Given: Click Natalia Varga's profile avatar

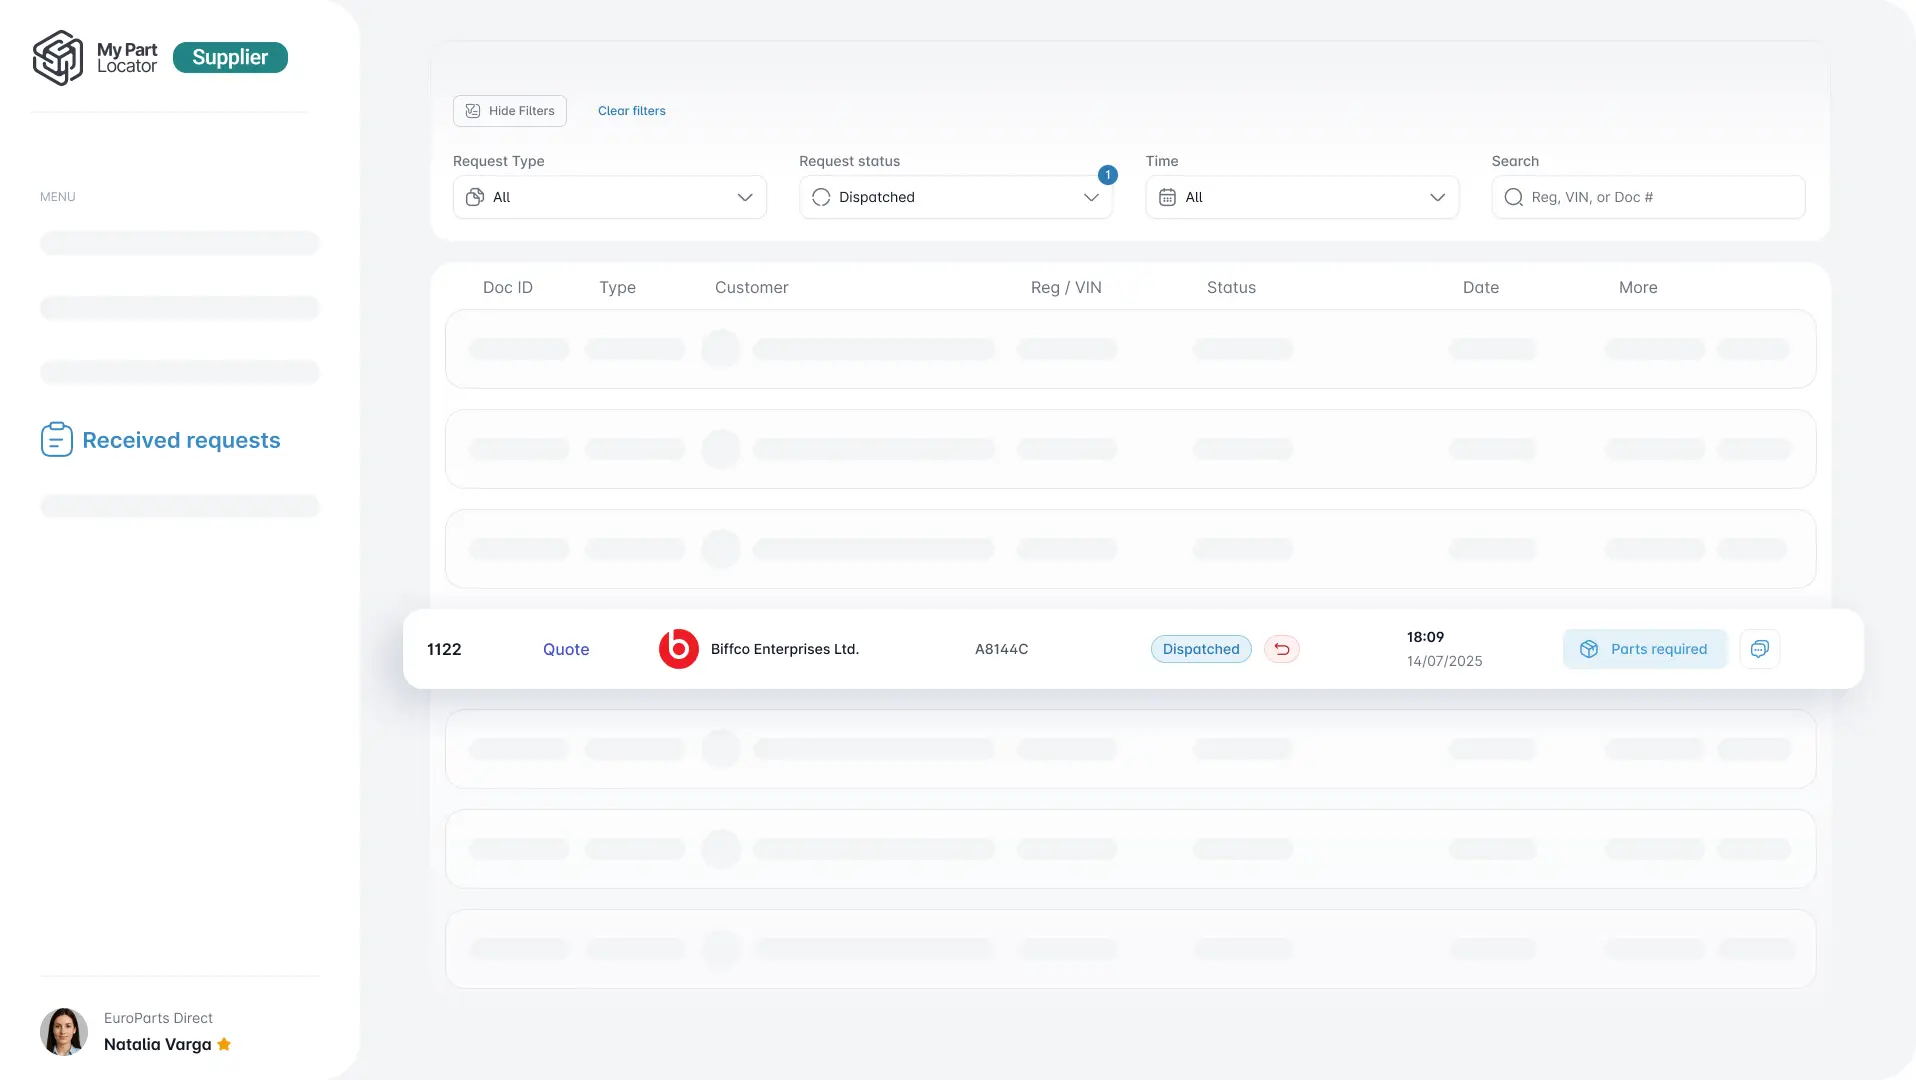Looking at the screenshot, I should point(64,1032).
